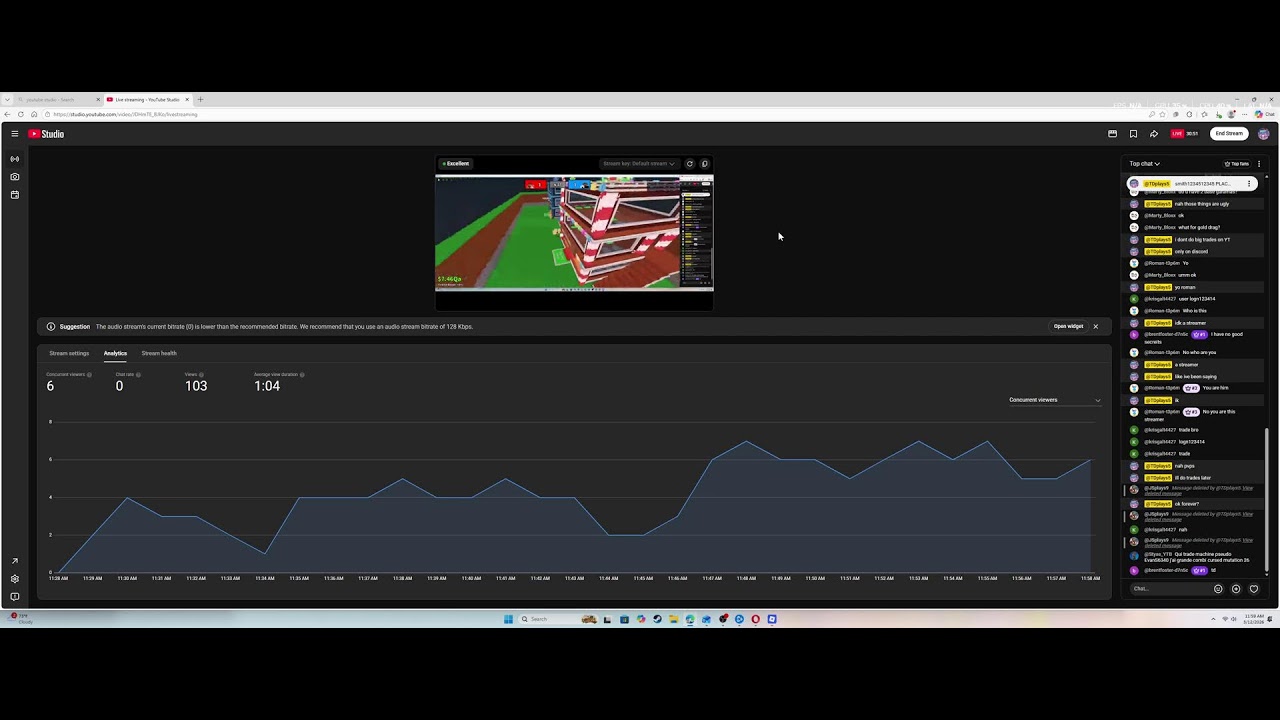Open the Windows Start button
This screenshot has width=1280, height=720.
coord(508,619)
